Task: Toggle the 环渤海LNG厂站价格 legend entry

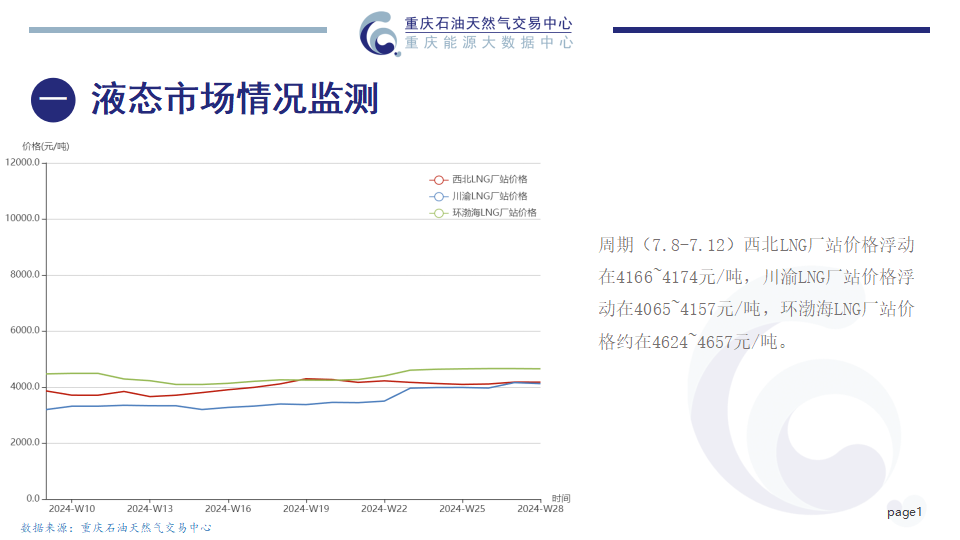Action: [x=483, y=212]
